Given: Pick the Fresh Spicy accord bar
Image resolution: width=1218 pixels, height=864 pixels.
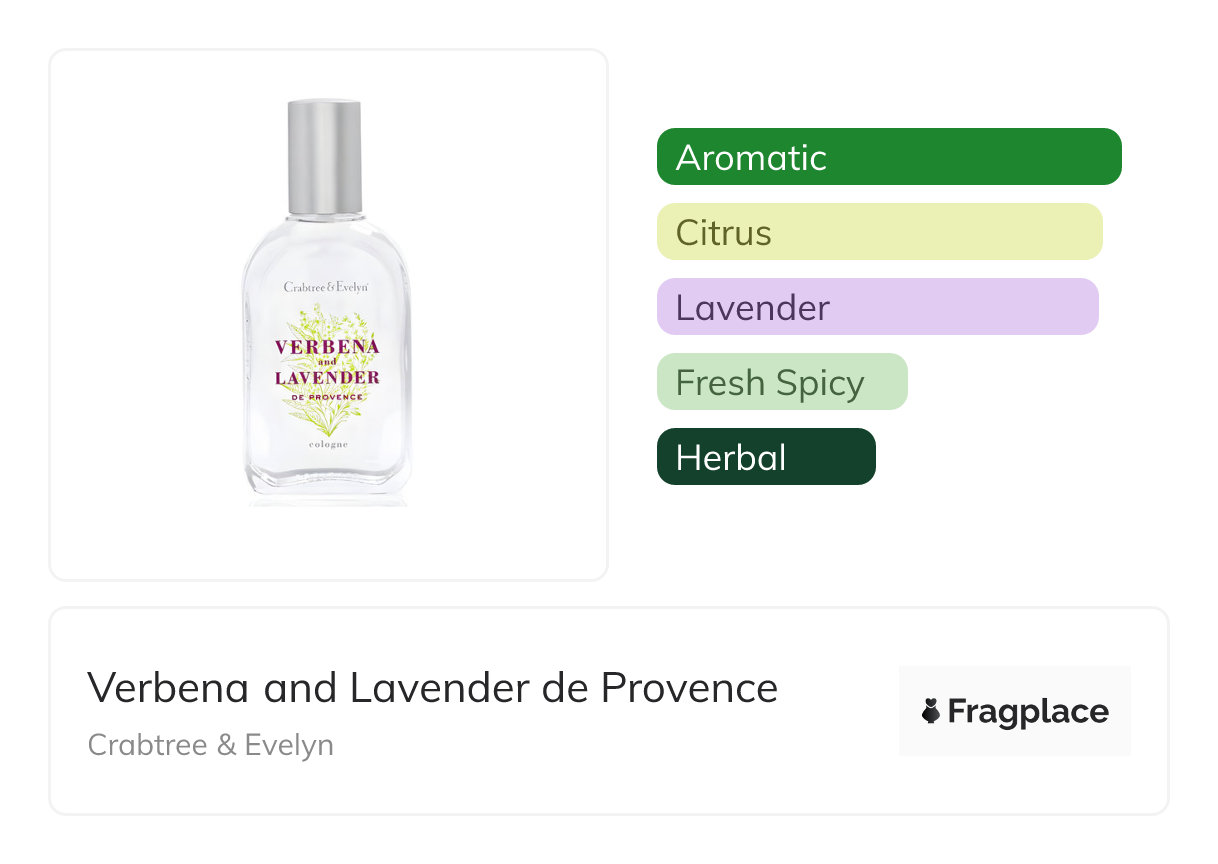Looking at the screenshot, I should click(782, 382).
